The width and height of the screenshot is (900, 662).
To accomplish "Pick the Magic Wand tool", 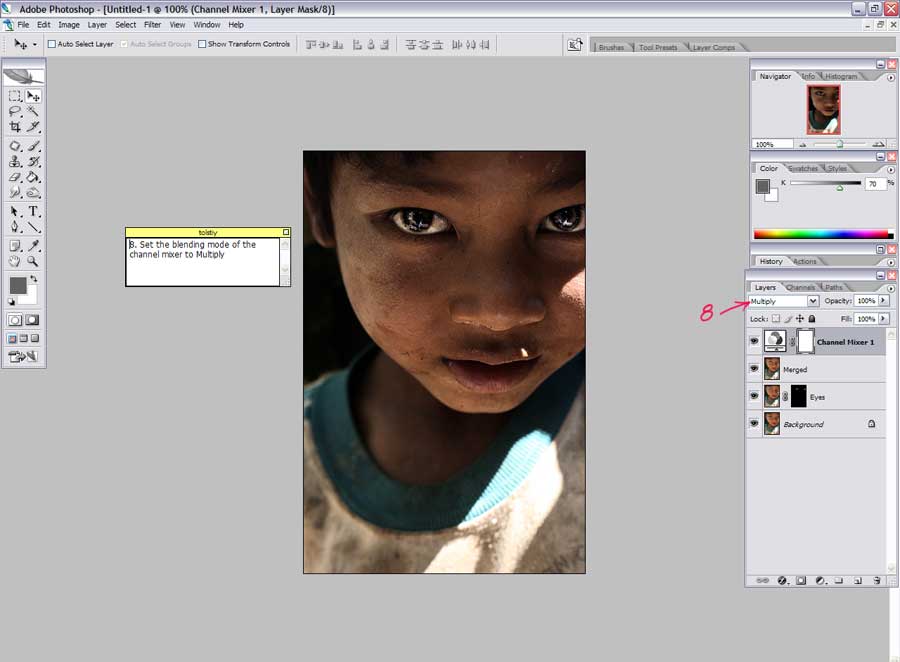I will click(33, 112).
